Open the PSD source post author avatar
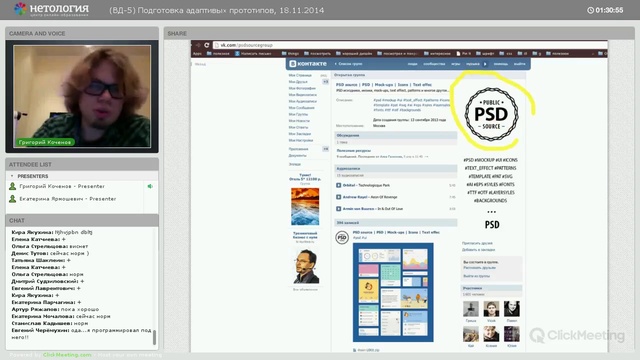Viewport: 640px width, 360px height. (342, 237)
